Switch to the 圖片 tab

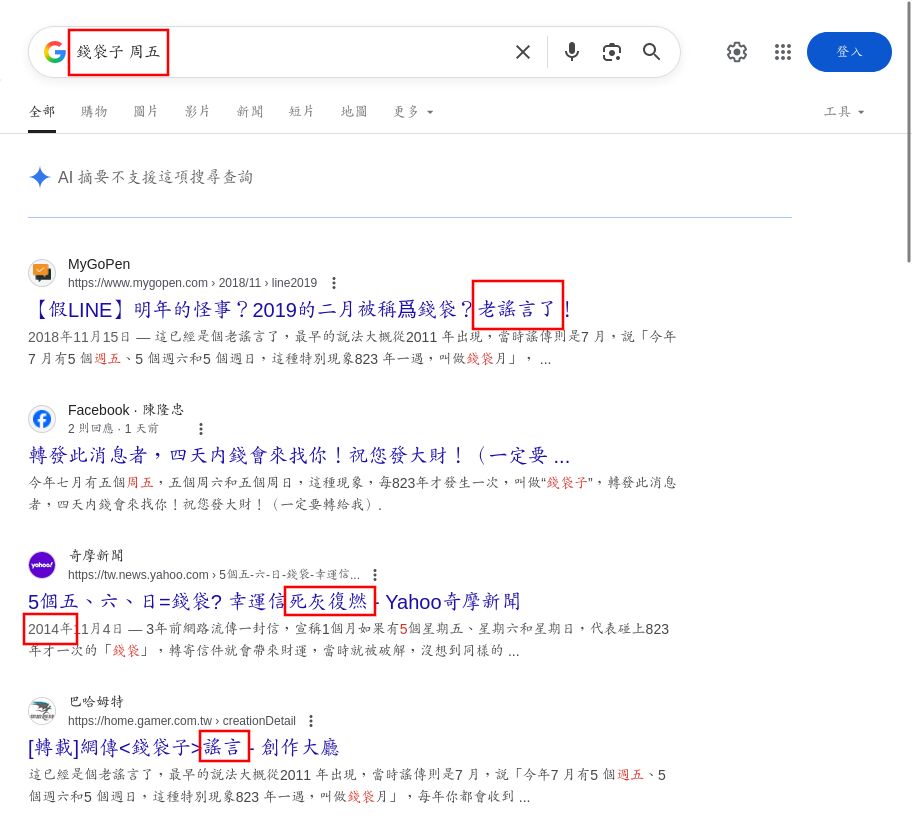pos(146,112)
